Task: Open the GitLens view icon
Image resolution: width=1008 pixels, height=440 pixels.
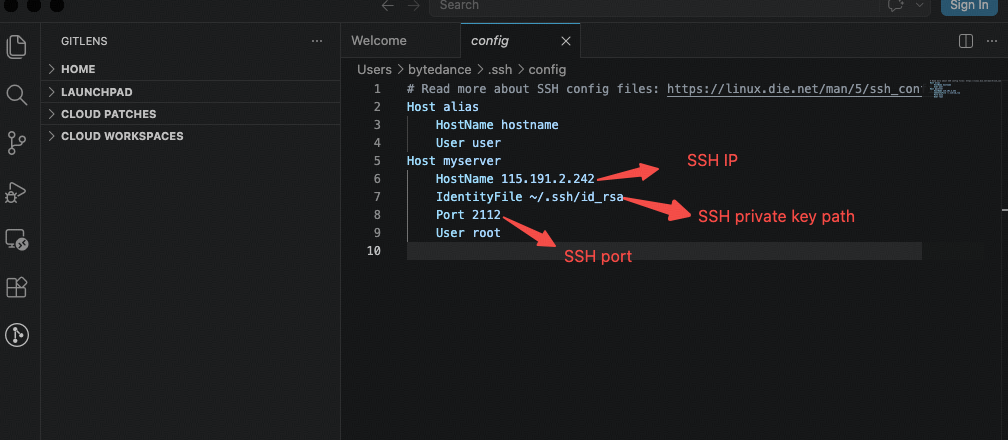Action: pyautogui.click(x=17, y=335)
